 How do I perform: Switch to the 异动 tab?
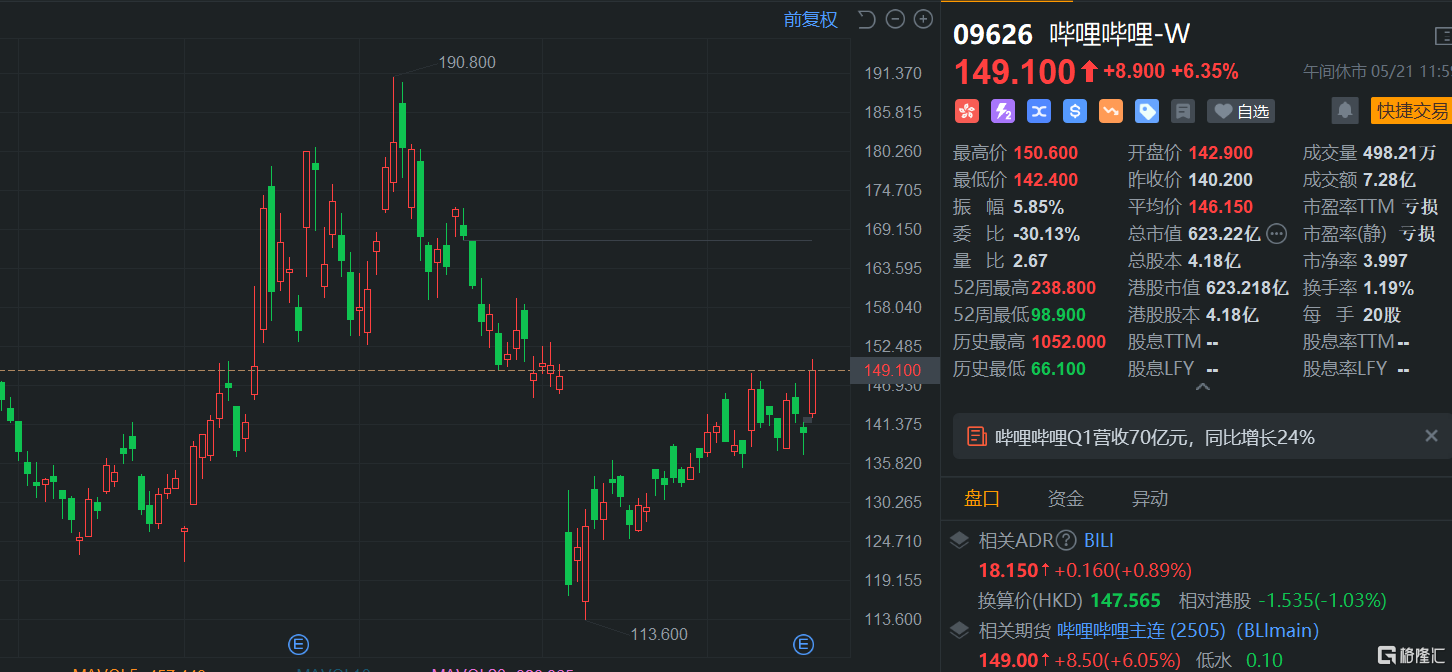tap(1150, 498)
